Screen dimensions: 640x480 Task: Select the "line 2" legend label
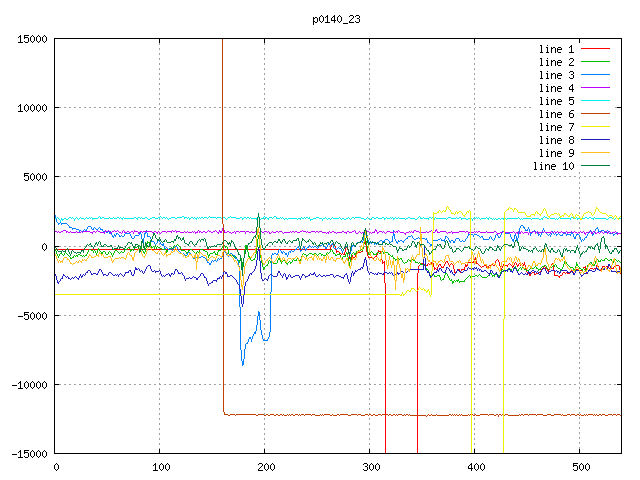tap(556, 62)
